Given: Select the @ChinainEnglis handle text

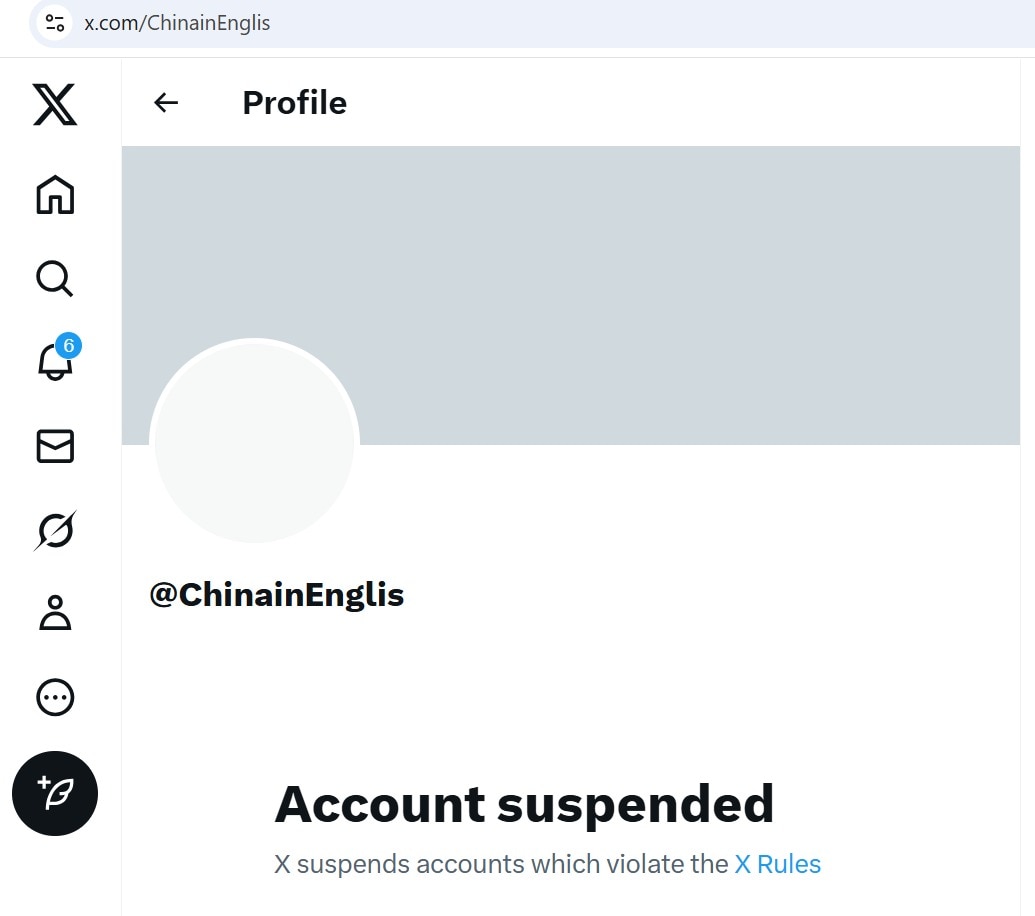Looking at the screenshot, I should pyautogui.click(x=277, y=595).
